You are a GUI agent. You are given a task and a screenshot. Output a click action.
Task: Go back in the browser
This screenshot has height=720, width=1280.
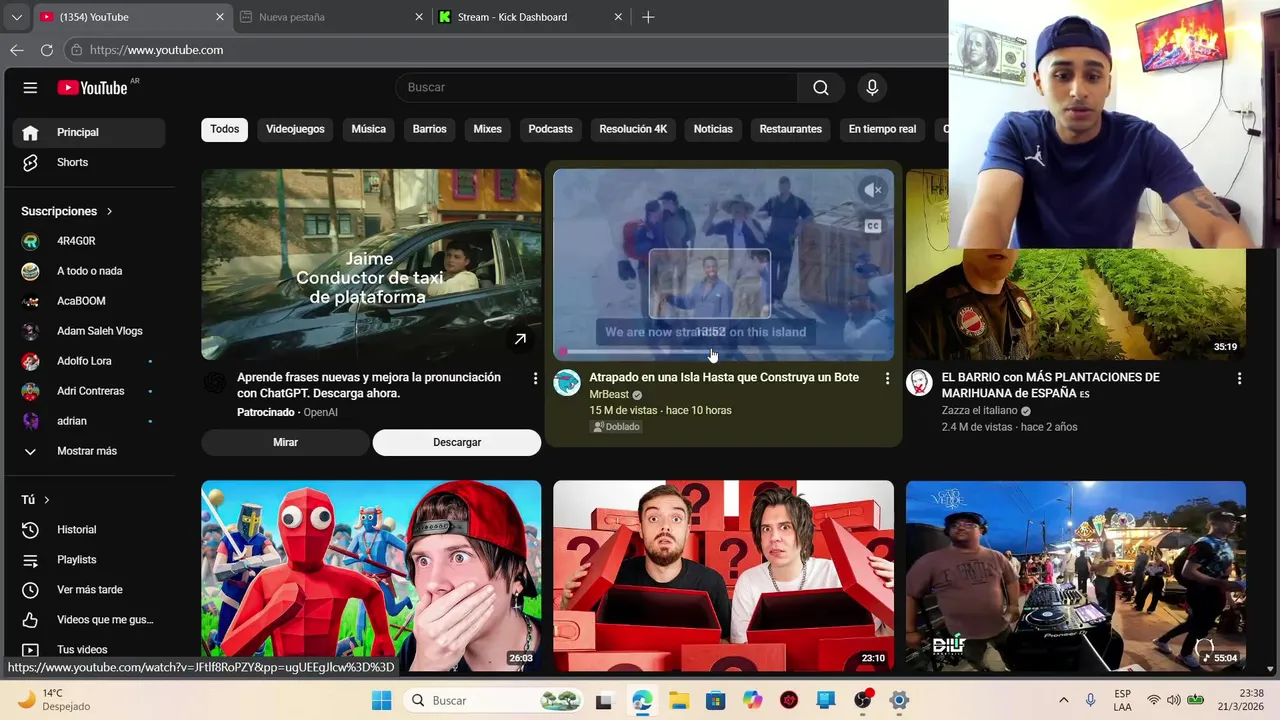coord(17,50)
